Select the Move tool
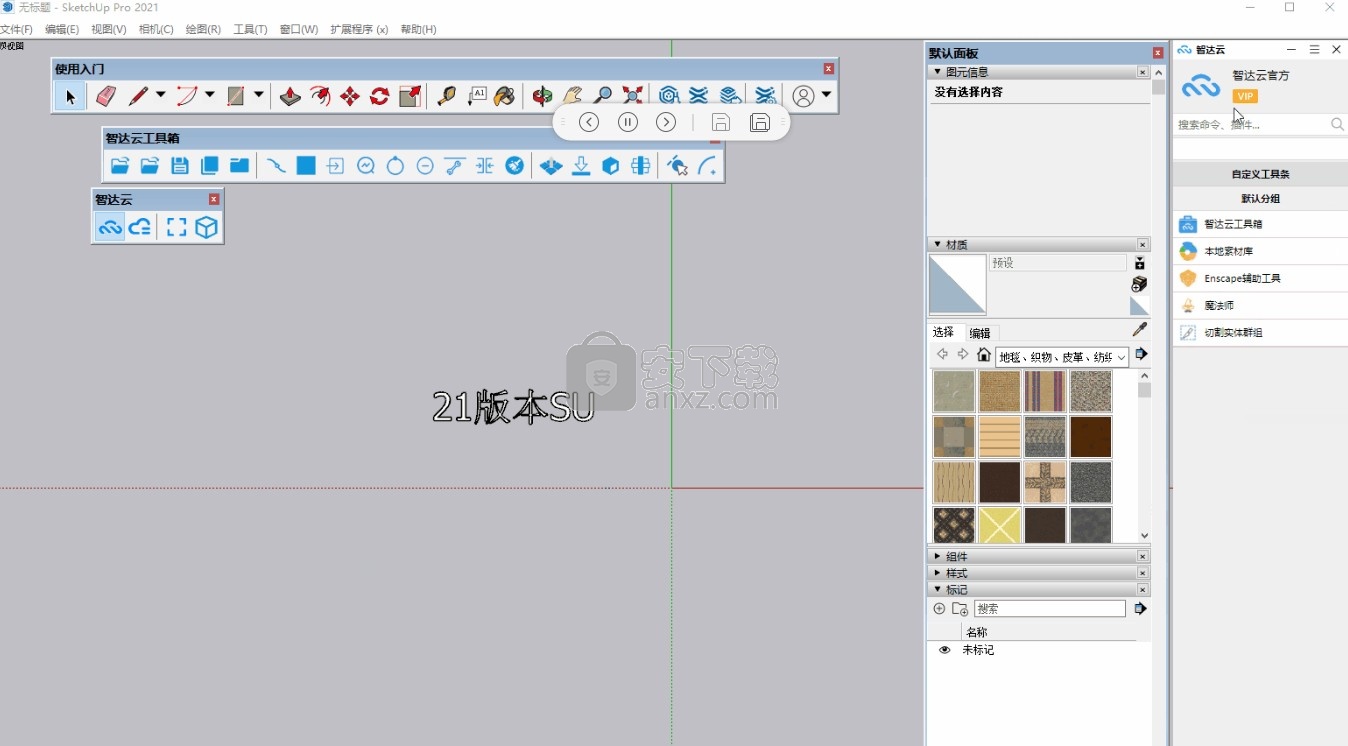 coord(350,96)
